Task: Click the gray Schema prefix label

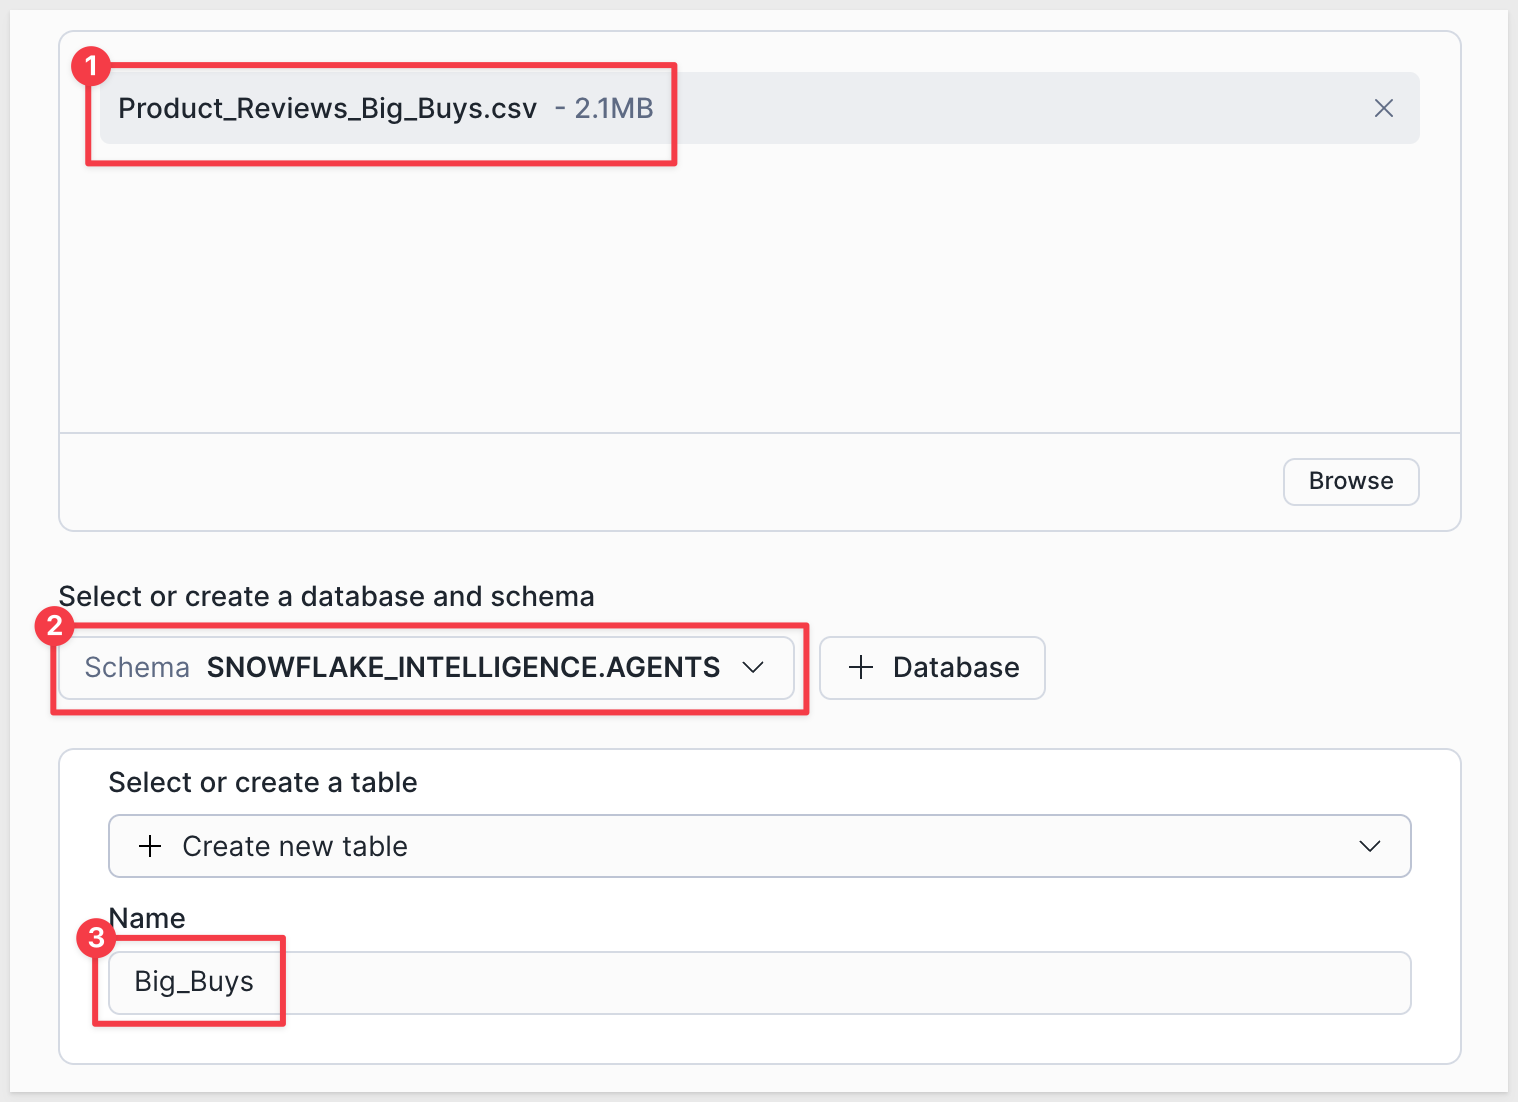Action: tap(137, 667)
